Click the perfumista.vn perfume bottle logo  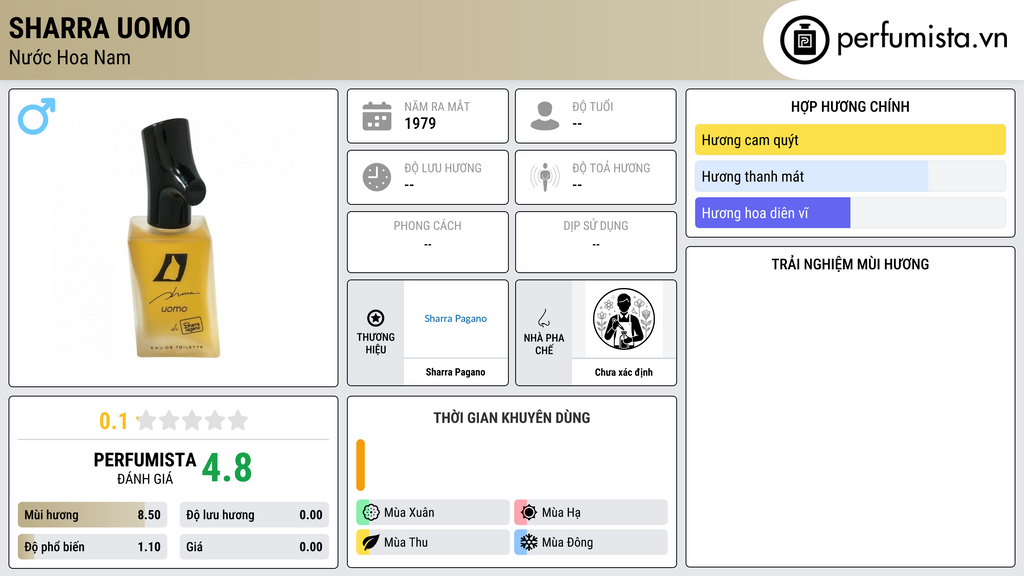tap(805, 40)
